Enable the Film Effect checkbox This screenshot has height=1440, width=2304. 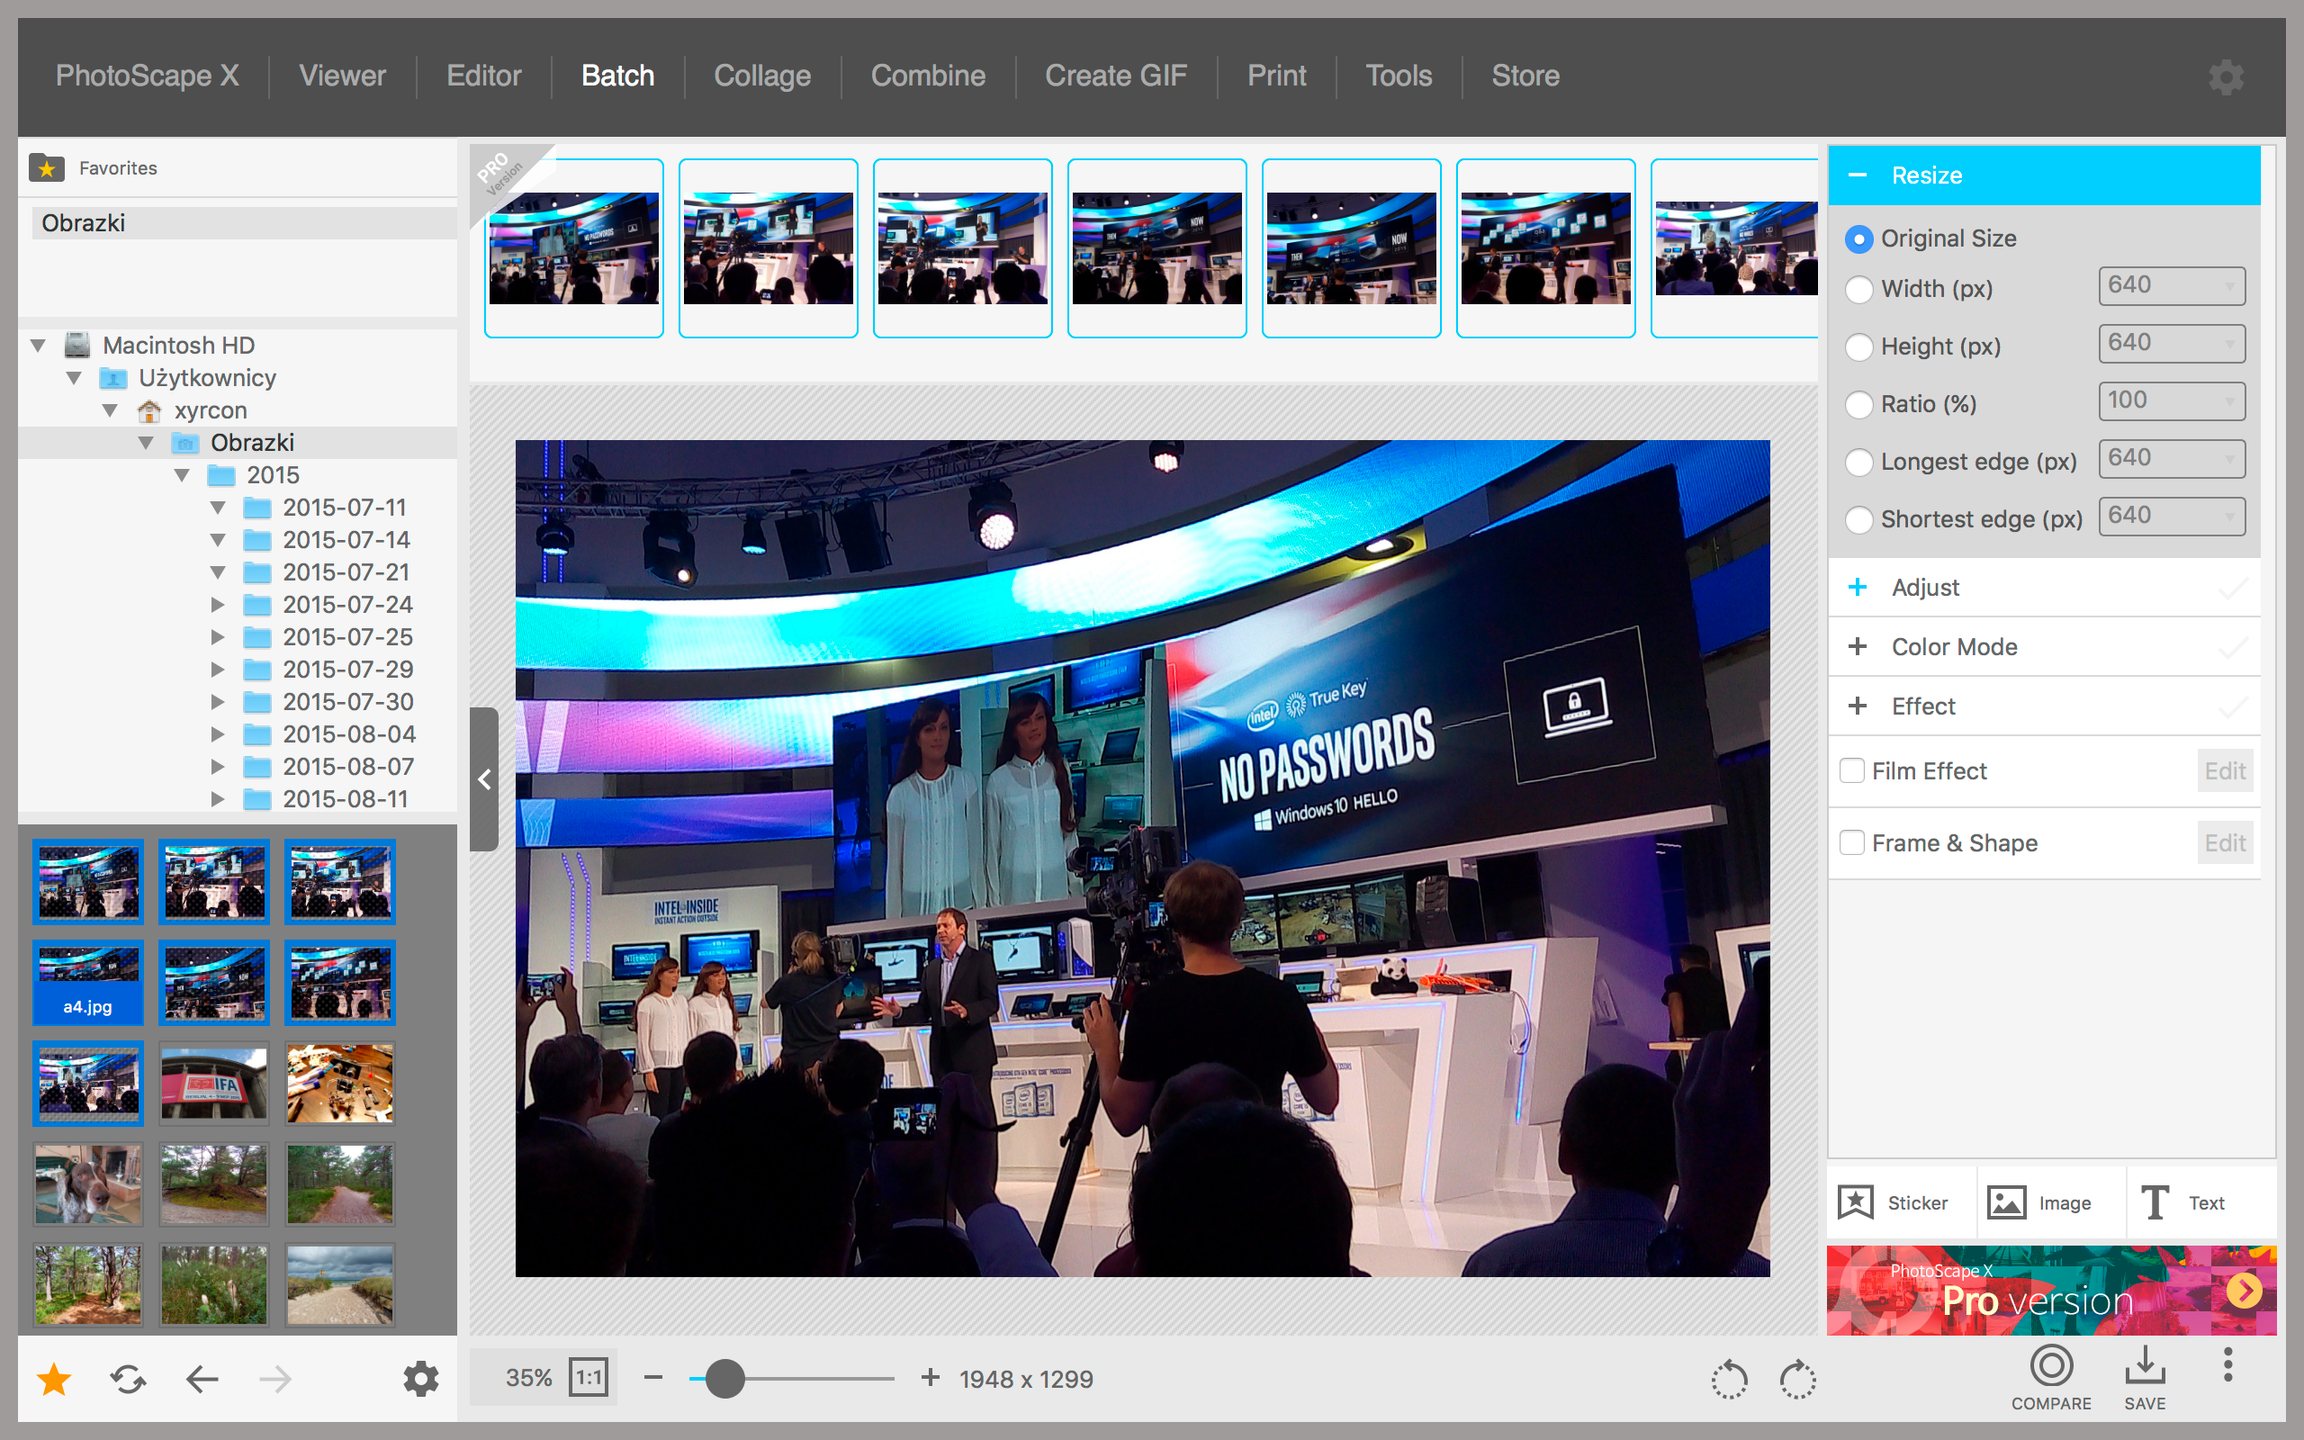pyautogui.click(x=1852, y=771)
